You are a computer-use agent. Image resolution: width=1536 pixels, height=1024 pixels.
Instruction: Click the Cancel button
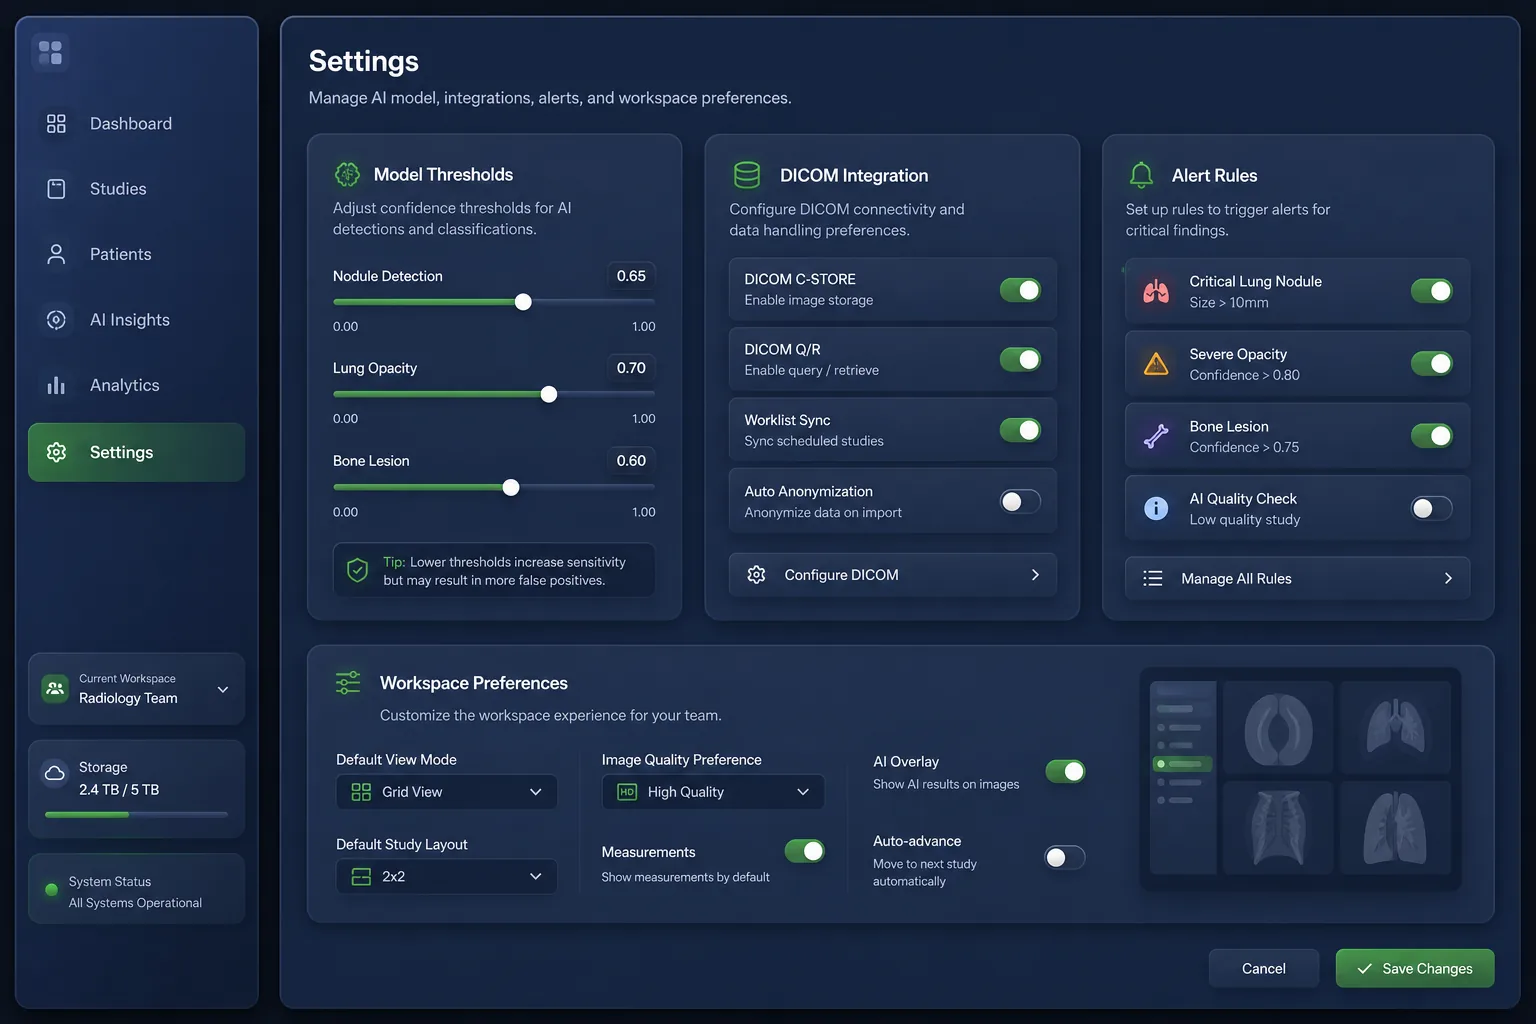1264,968
